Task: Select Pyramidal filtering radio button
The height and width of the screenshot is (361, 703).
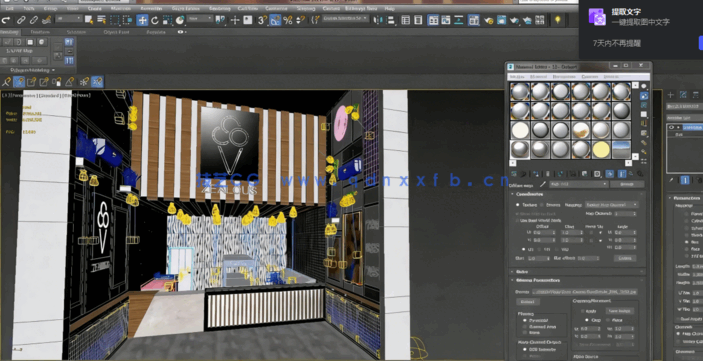Action: point(525,321)
